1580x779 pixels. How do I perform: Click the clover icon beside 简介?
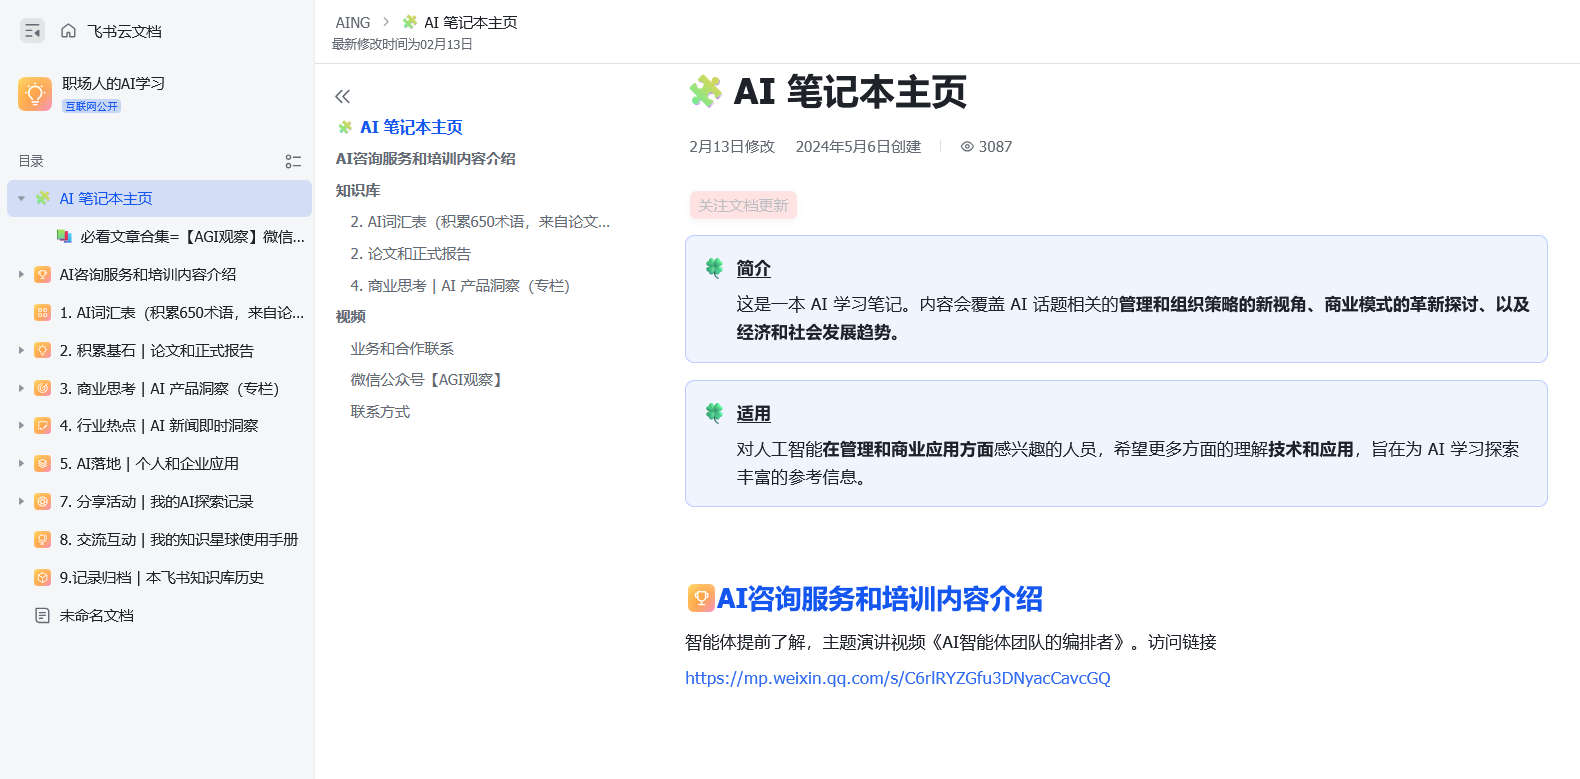pos(714,268)
